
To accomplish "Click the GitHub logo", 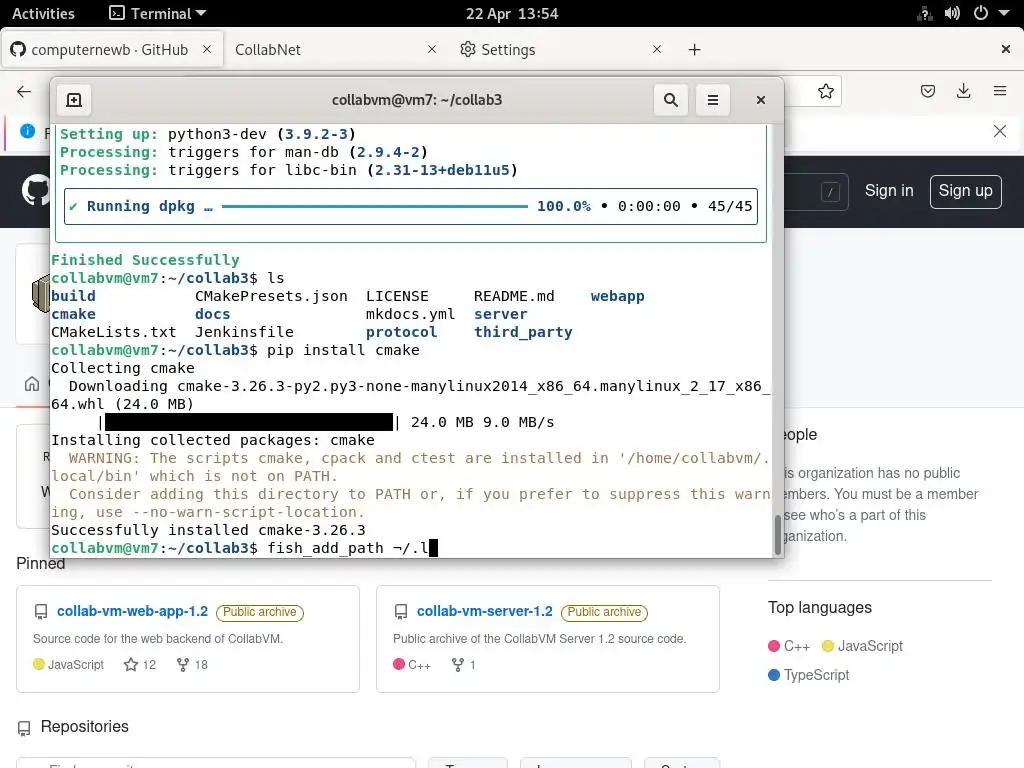I will pyautogui.click(x=35, y=191).
